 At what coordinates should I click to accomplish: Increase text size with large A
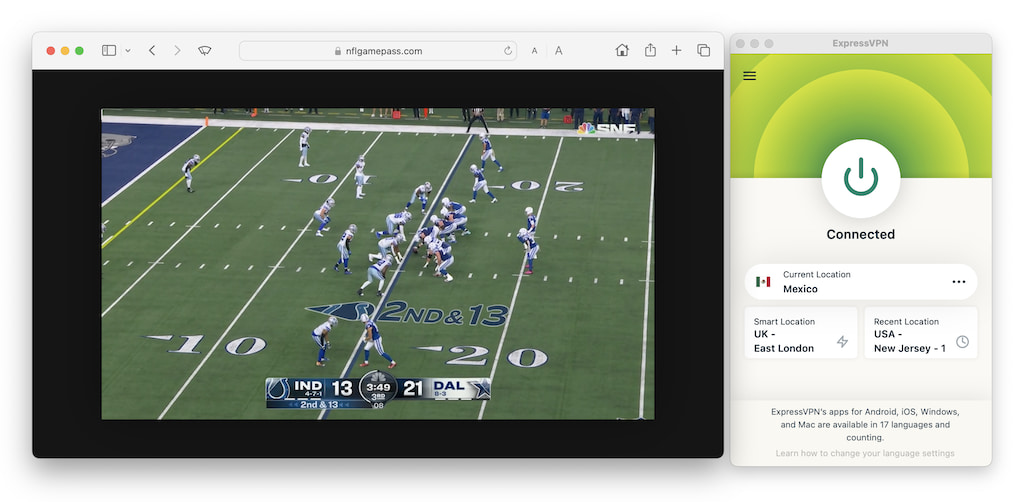tap(558, 51)
